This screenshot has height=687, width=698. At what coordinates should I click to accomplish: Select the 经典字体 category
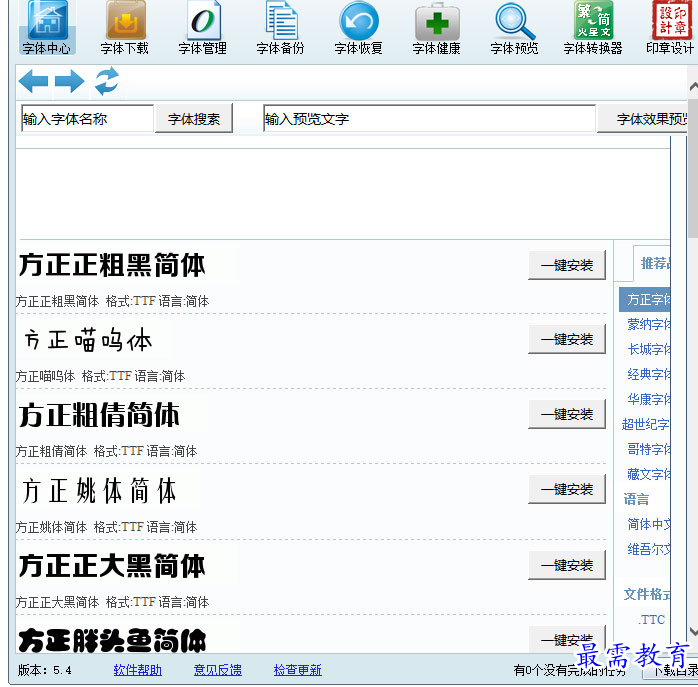[x=648, y=374]
